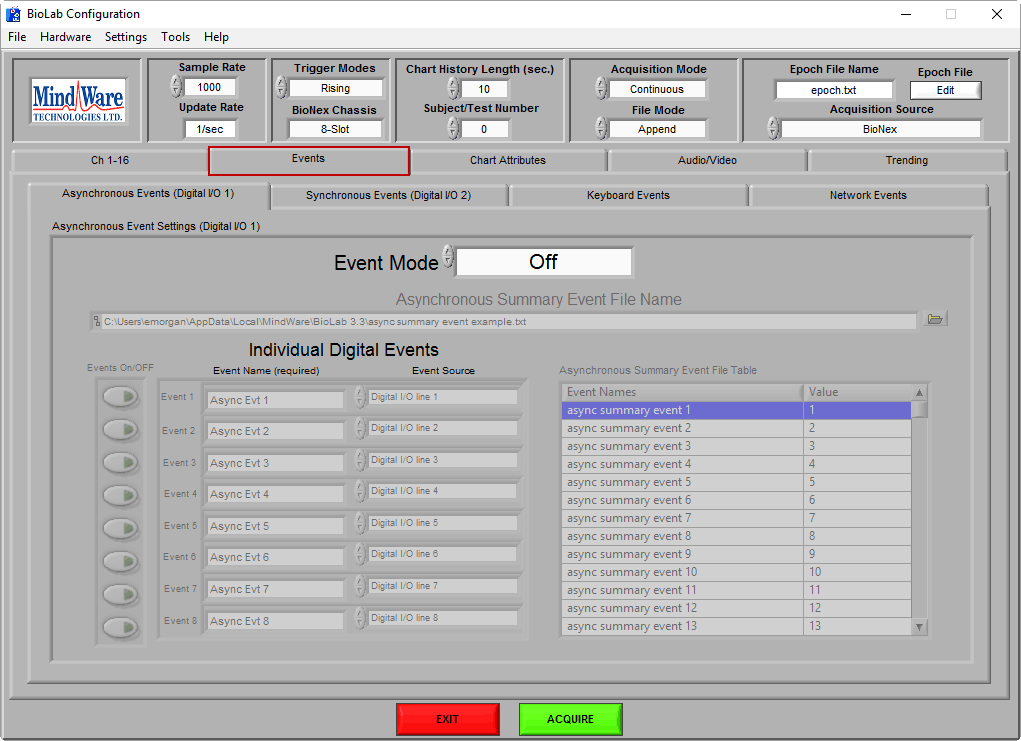Open the File menu

coord(17,37)
